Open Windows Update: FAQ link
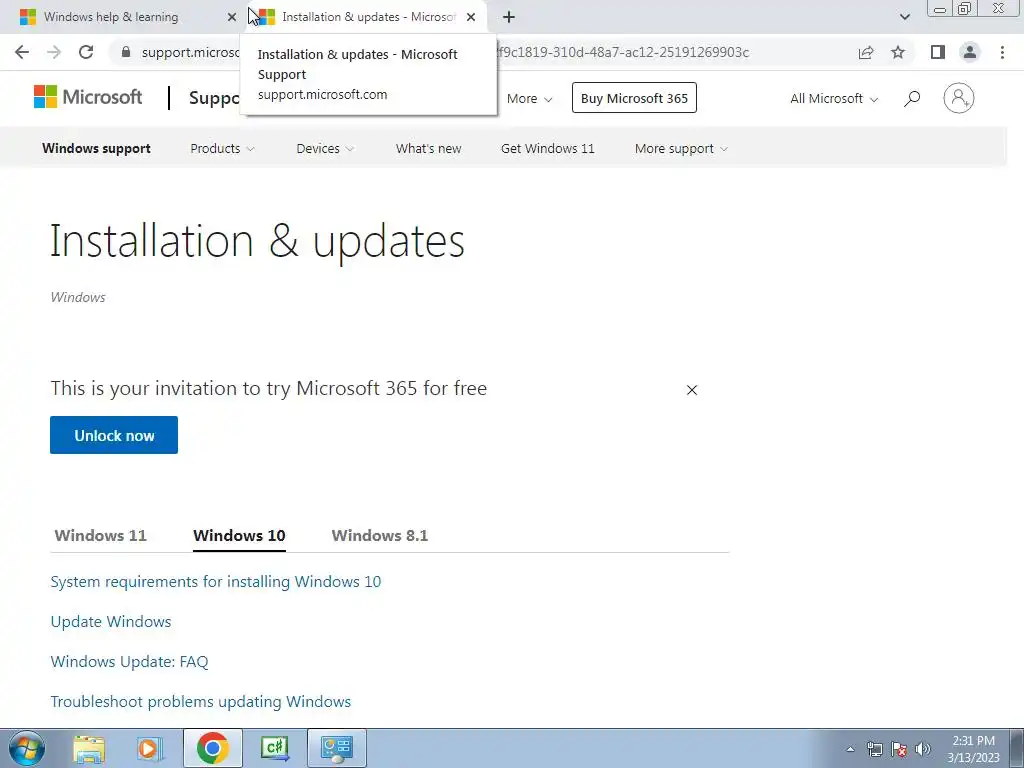 coord(129,662)
